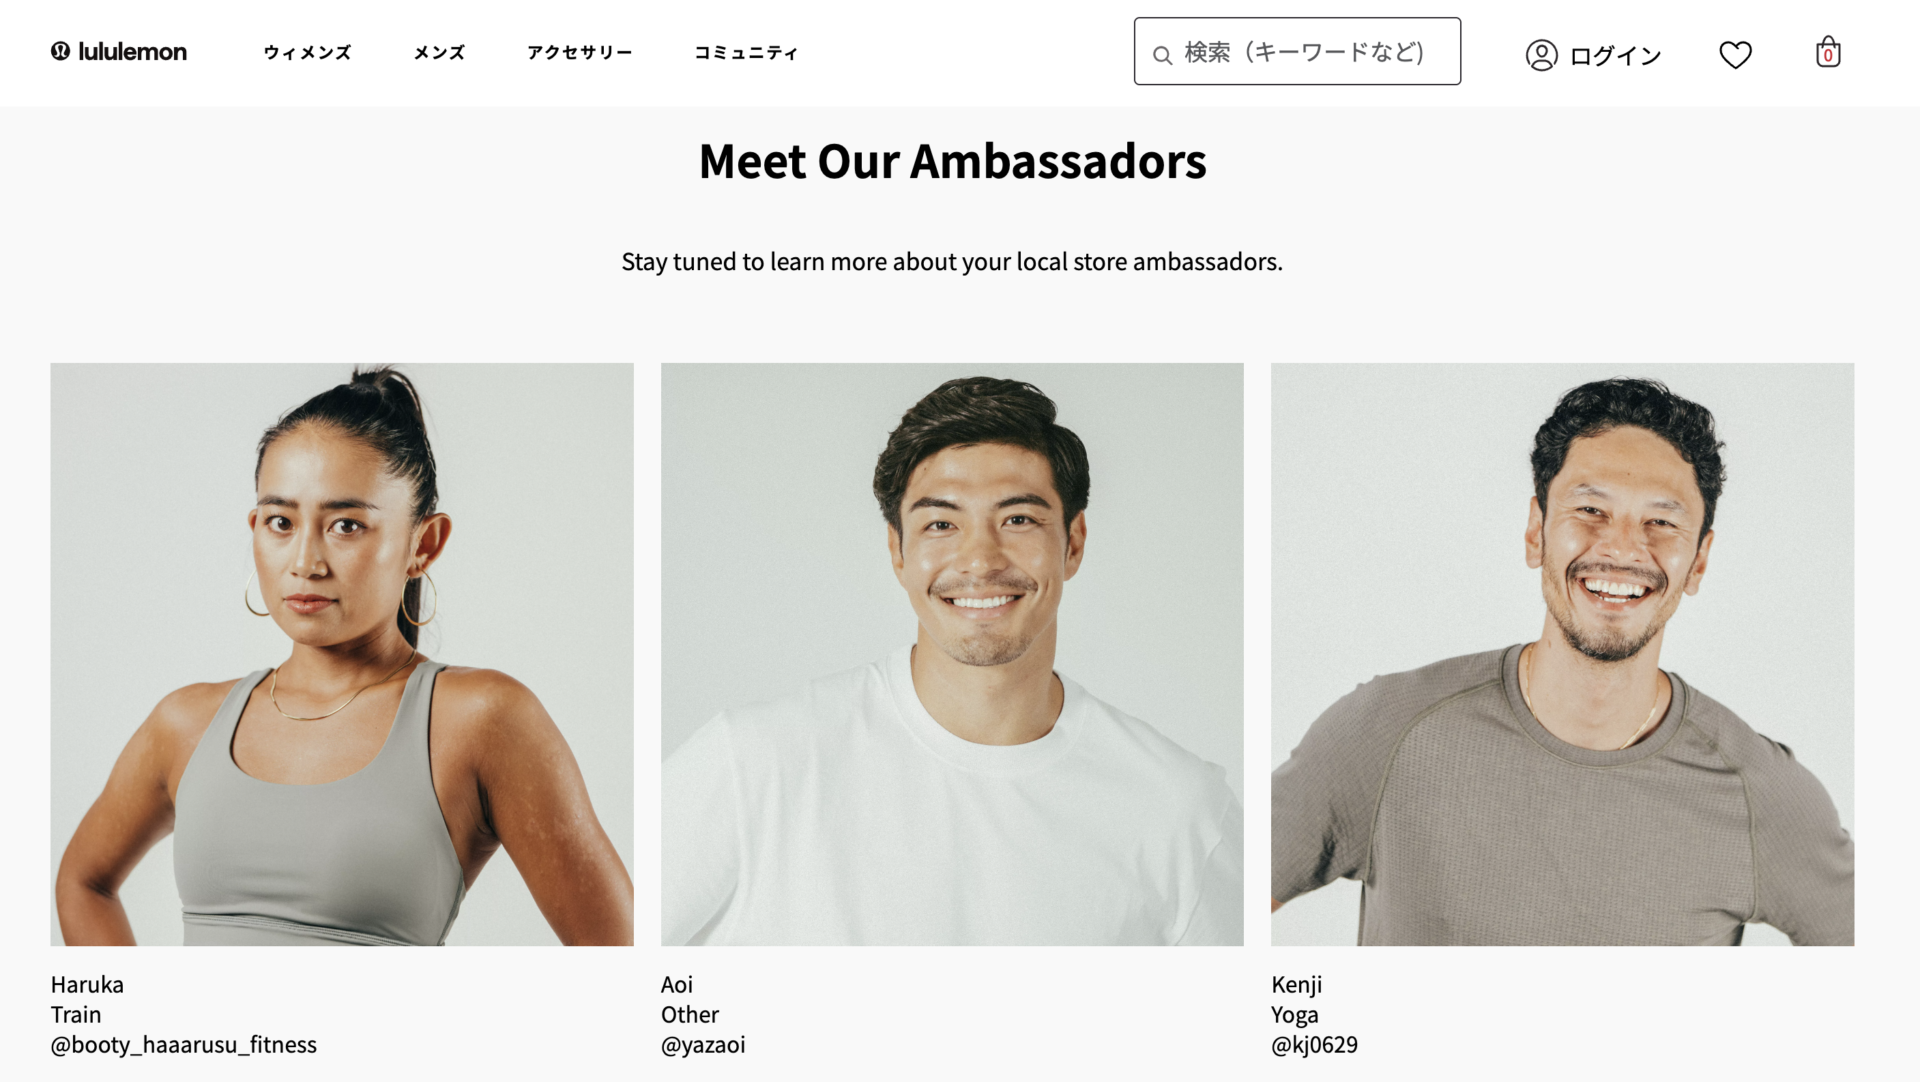Click the lululemon logo
Screen dimensions: 1920x1082
point(119,52)
